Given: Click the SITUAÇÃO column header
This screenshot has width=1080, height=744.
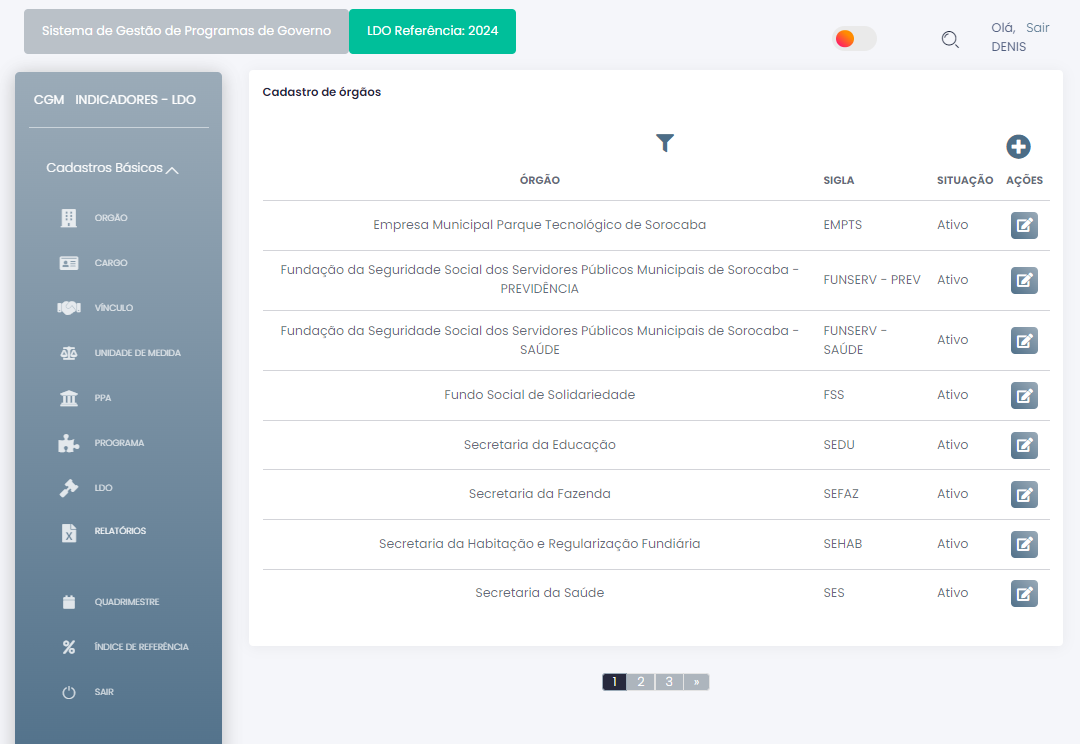Looking at the screenshot, I should click(964, 180).
